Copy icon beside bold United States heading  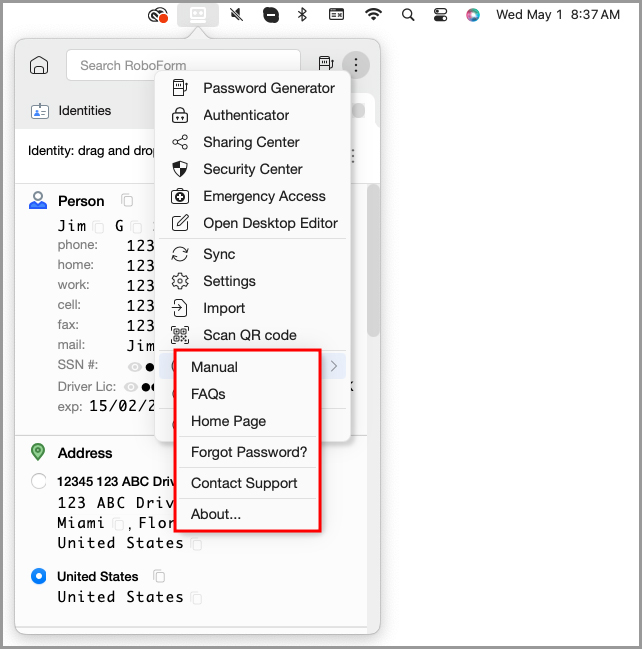click(x=159, y=576)
